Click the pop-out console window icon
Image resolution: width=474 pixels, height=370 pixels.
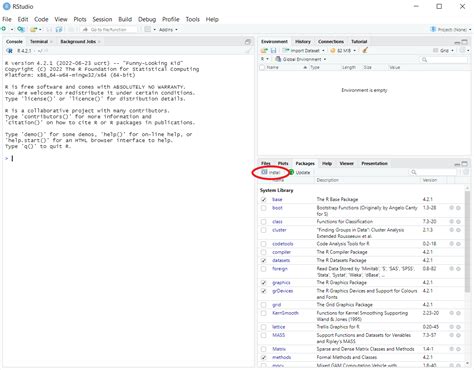(x=248, y=42)
